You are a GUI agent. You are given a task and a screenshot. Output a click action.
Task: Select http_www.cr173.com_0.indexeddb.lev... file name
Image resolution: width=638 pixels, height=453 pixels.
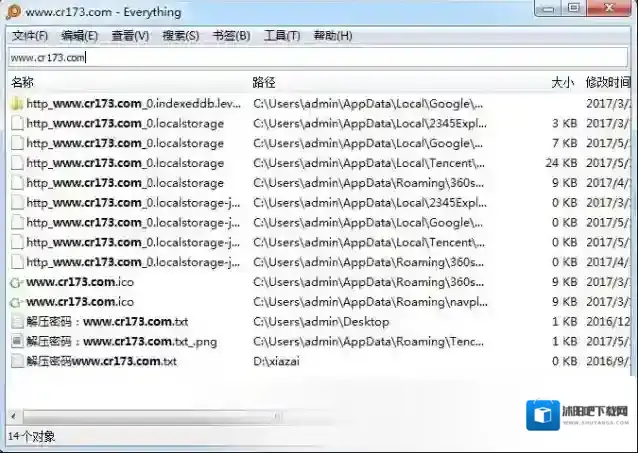click(133, 104)
